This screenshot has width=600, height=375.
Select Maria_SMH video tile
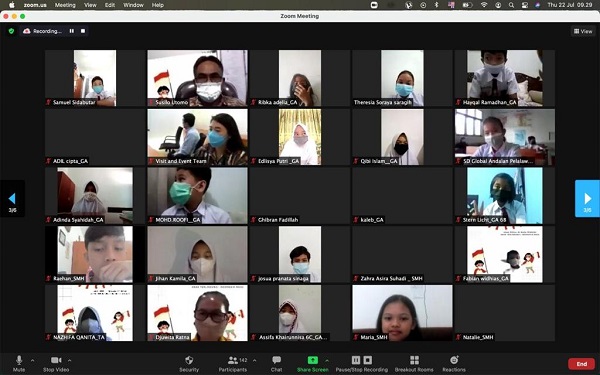click(x=402, y=313)
